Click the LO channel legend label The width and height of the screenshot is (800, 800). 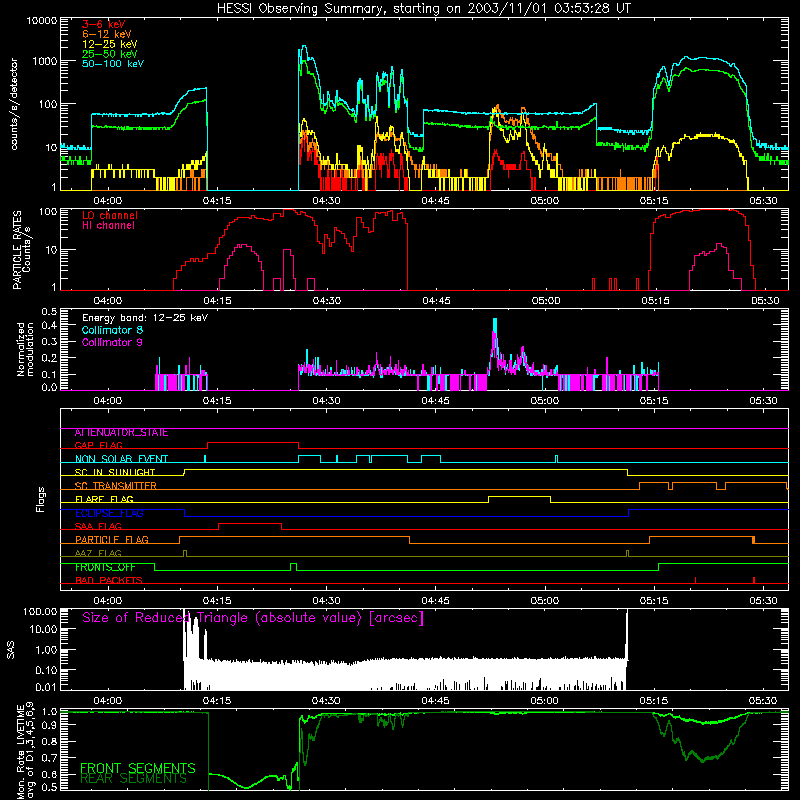(x=110, y=215)
